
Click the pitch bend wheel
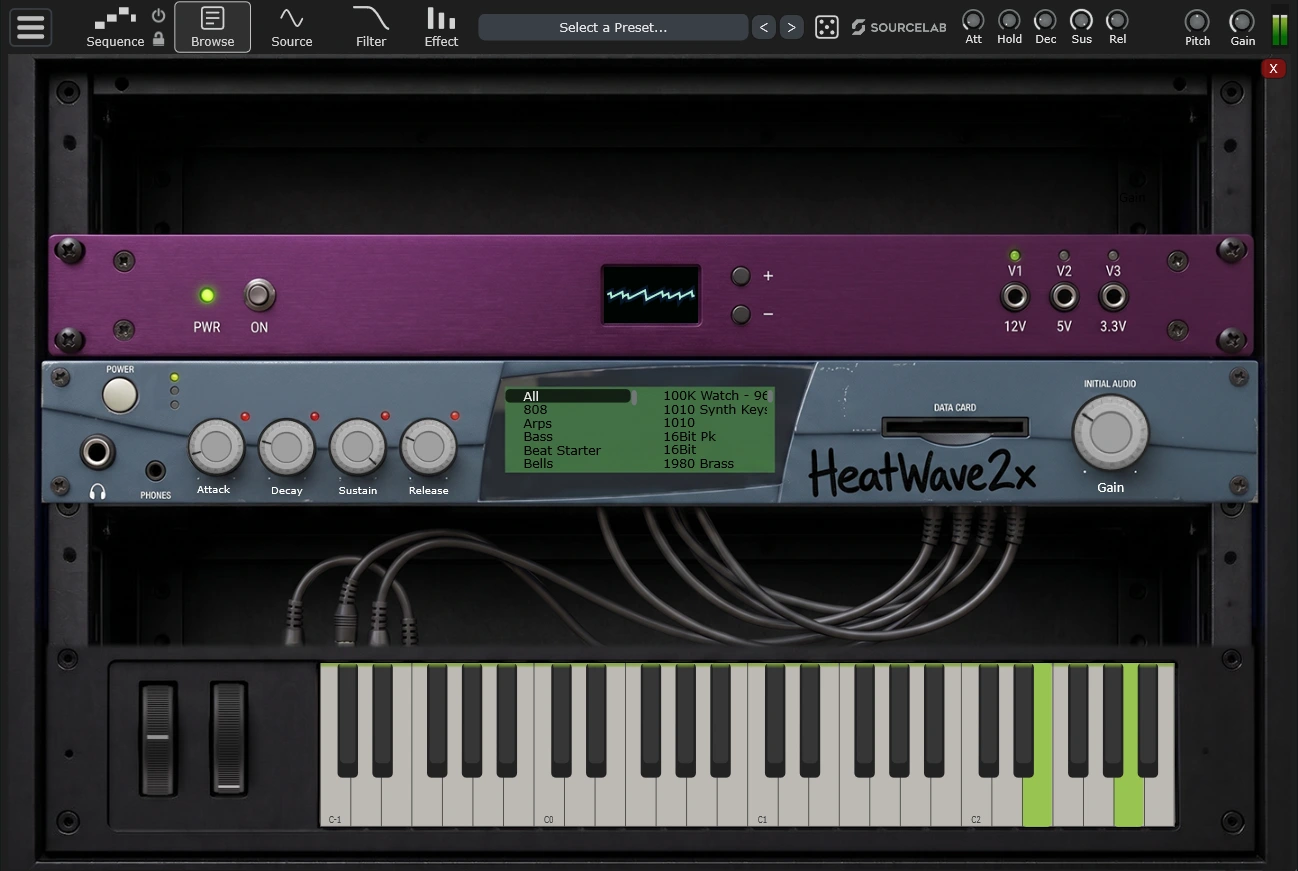click(158, 739)
